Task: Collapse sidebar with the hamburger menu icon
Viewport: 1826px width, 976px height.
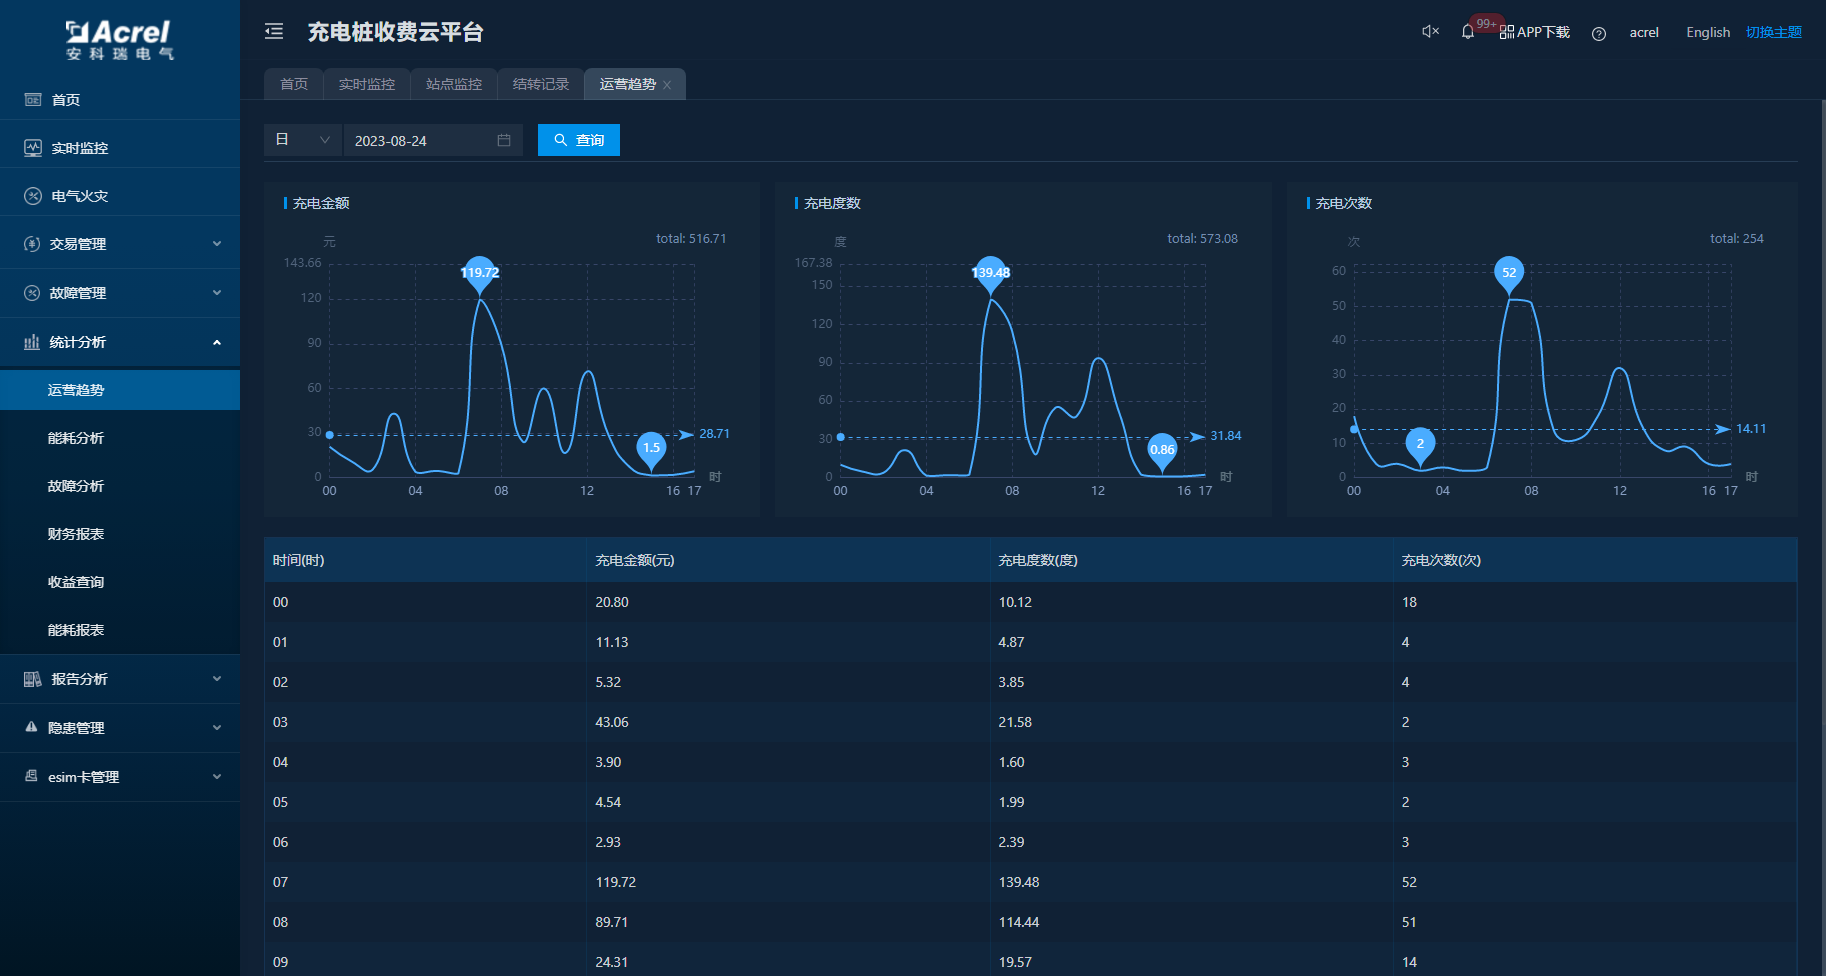Action: coord(274,32)
